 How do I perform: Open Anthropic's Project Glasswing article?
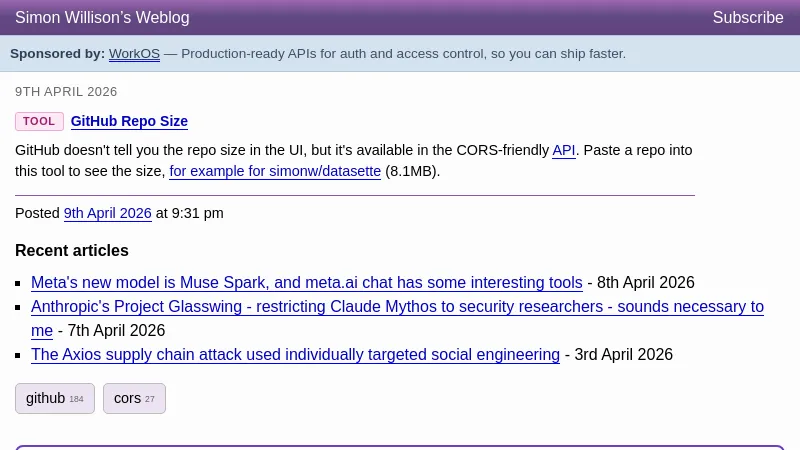coord(397,307)
